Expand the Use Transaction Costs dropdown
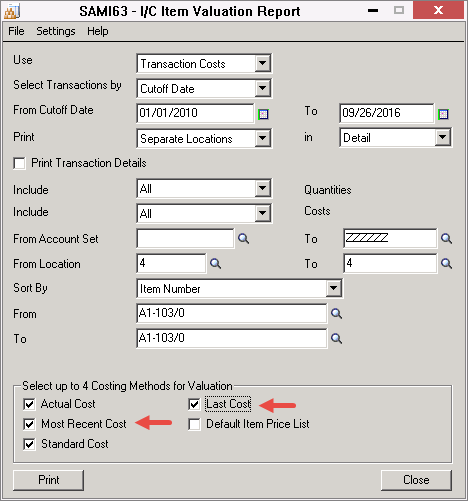The height and width of the screenshot is (501, 468). (263, 63)
